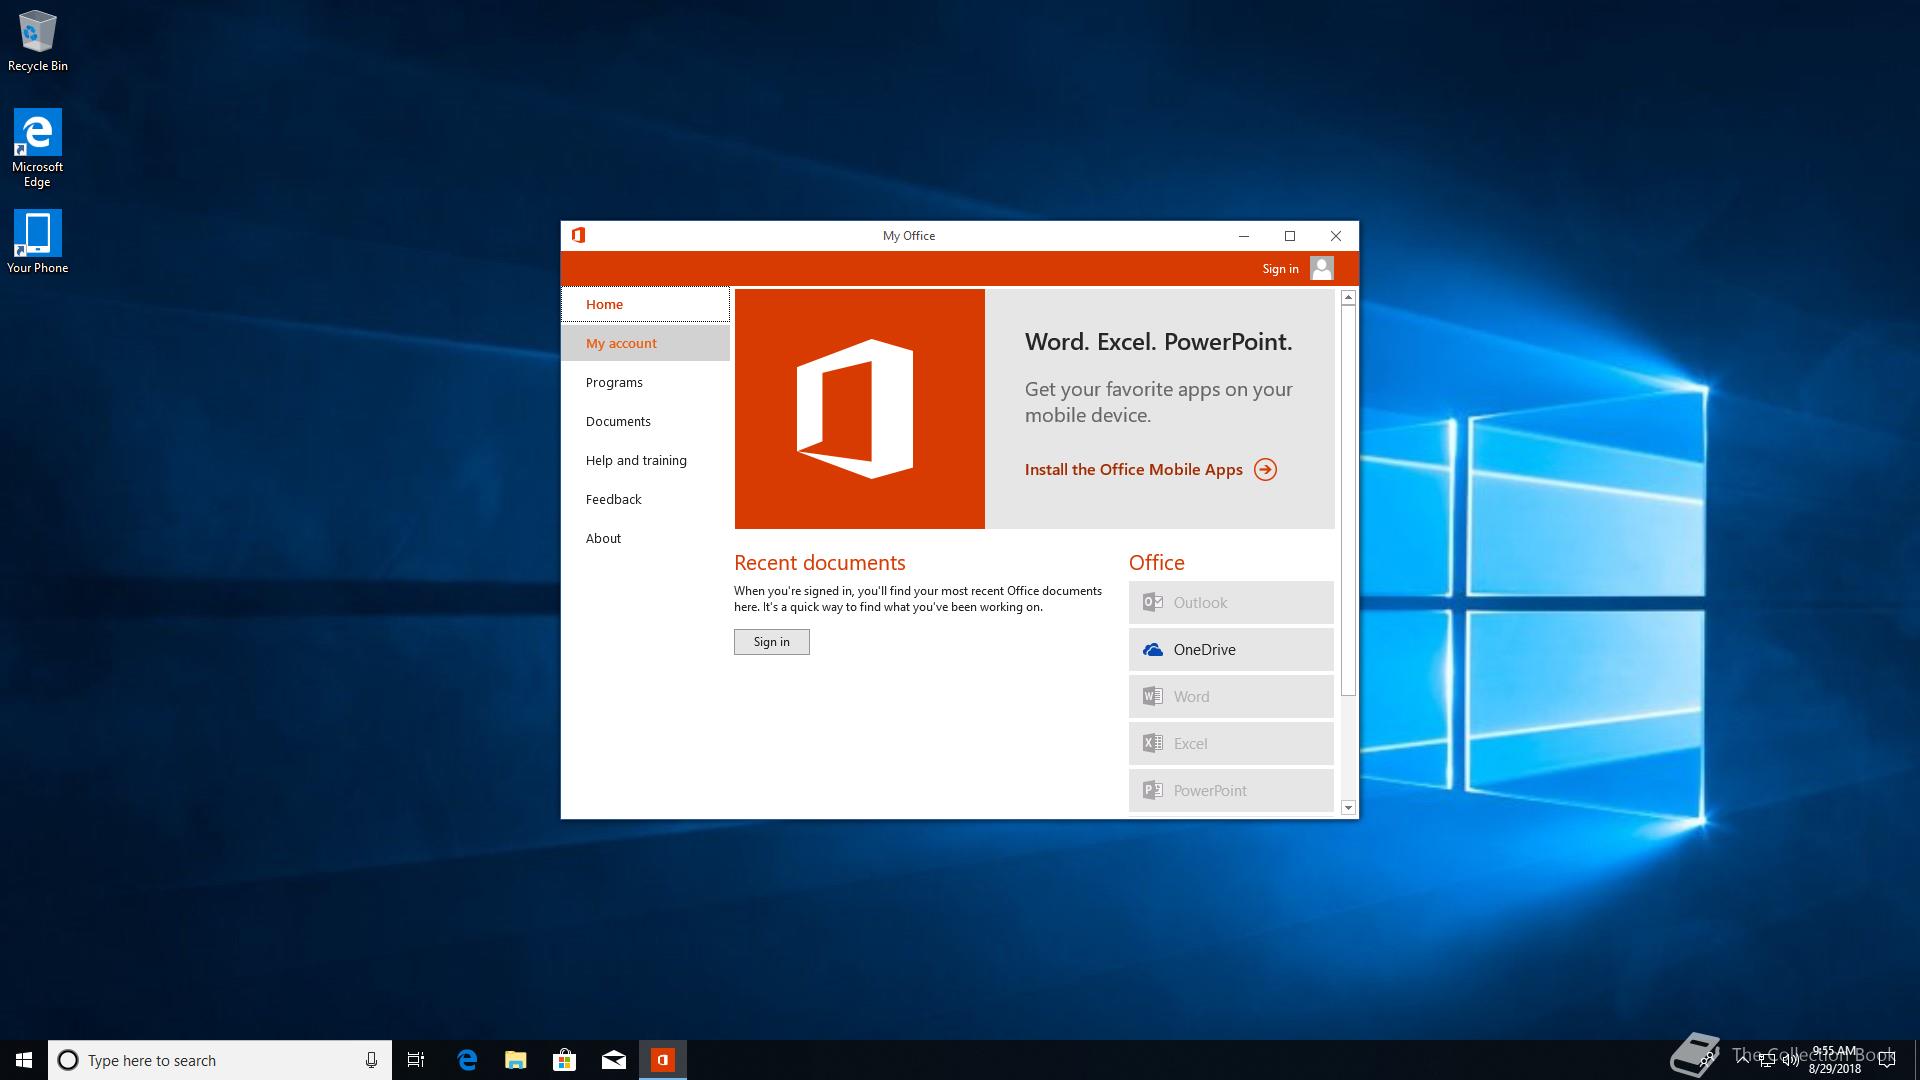Image resolution: width=1920 pixels, height=1080 pixels.
Task: Open Task View from the taskbar
Action: pos(416,1060)
